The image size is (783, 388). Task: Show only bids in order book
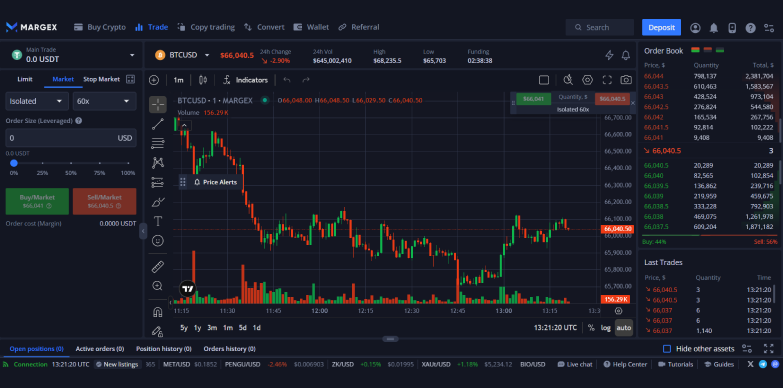pyautogui.click(x=720, y=50)
